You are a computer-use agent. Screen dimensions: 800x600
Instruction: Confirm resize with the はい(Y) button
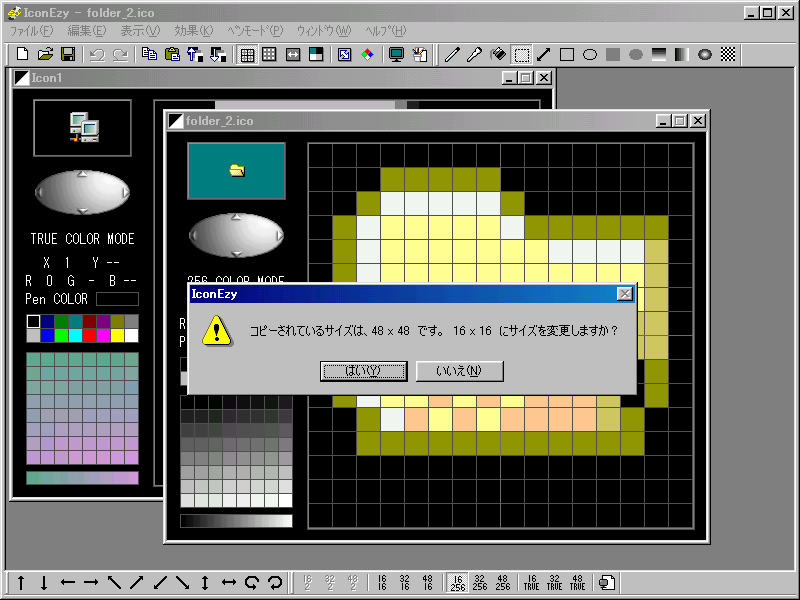(363, 371)
